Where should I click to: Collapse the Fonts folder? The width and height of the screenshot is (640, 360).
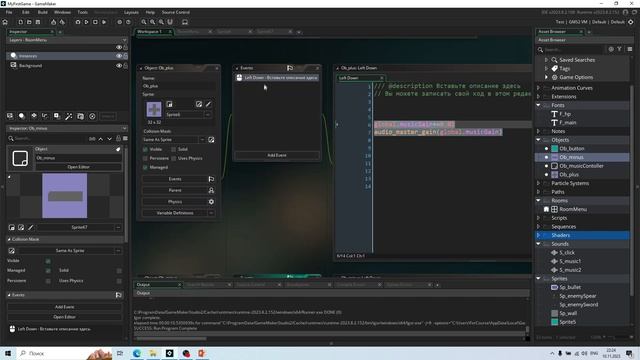click(x=538, y=105)
